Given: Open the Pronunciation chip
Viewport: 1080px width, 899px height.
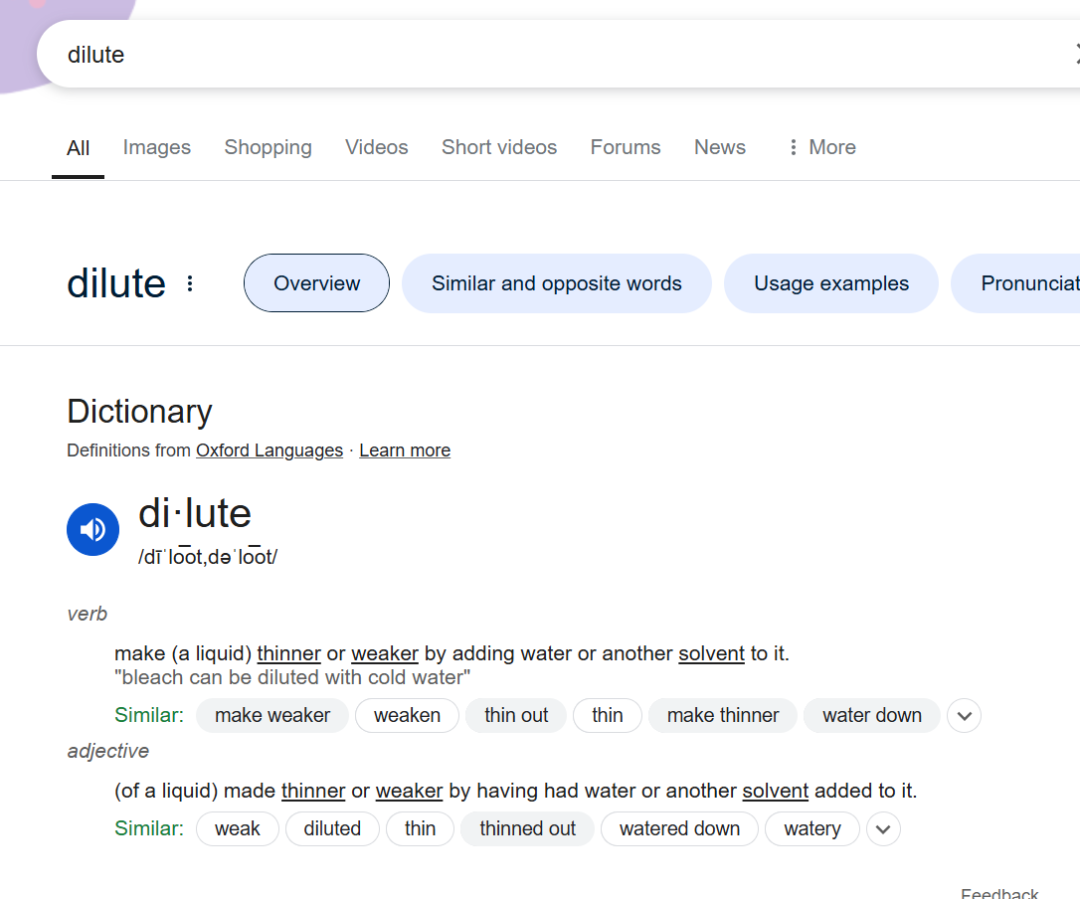Looking at the screenshot, I should (x=1016, y=283).
